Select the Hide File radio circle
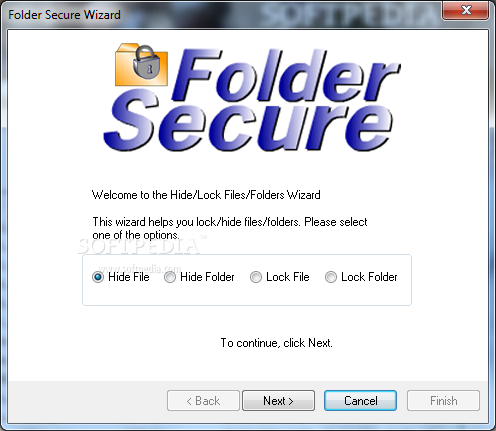The height and width of the screenshot is (431, 496). point(98,277)
